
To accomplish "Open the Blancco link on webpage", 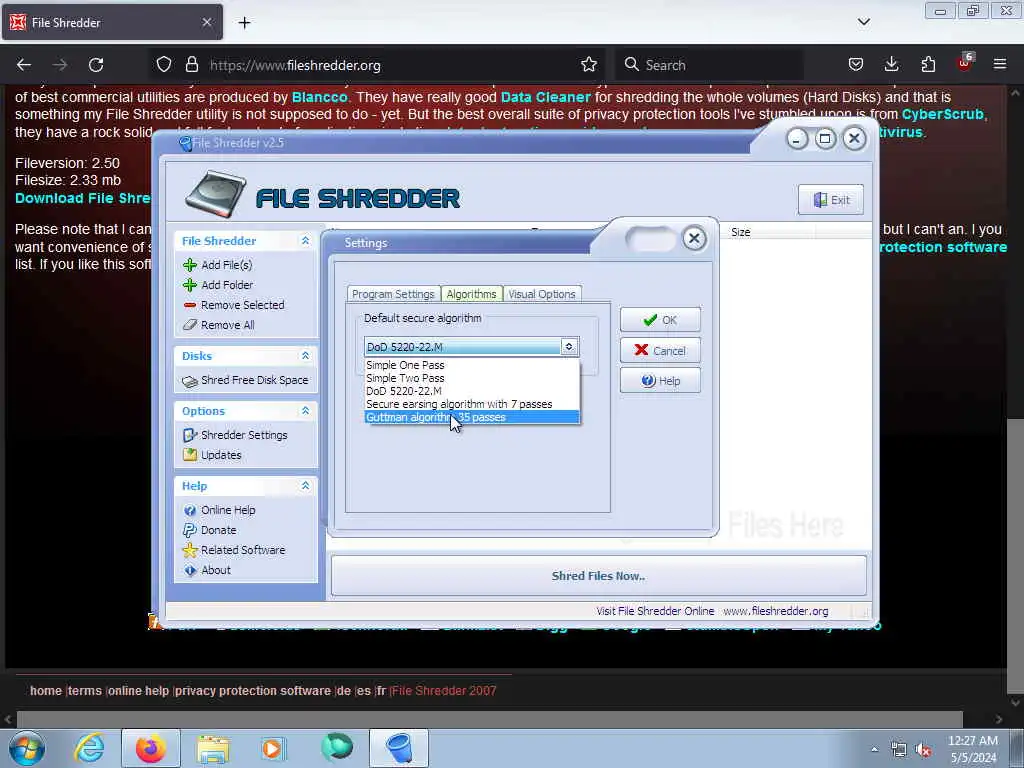I will (319, 97).
